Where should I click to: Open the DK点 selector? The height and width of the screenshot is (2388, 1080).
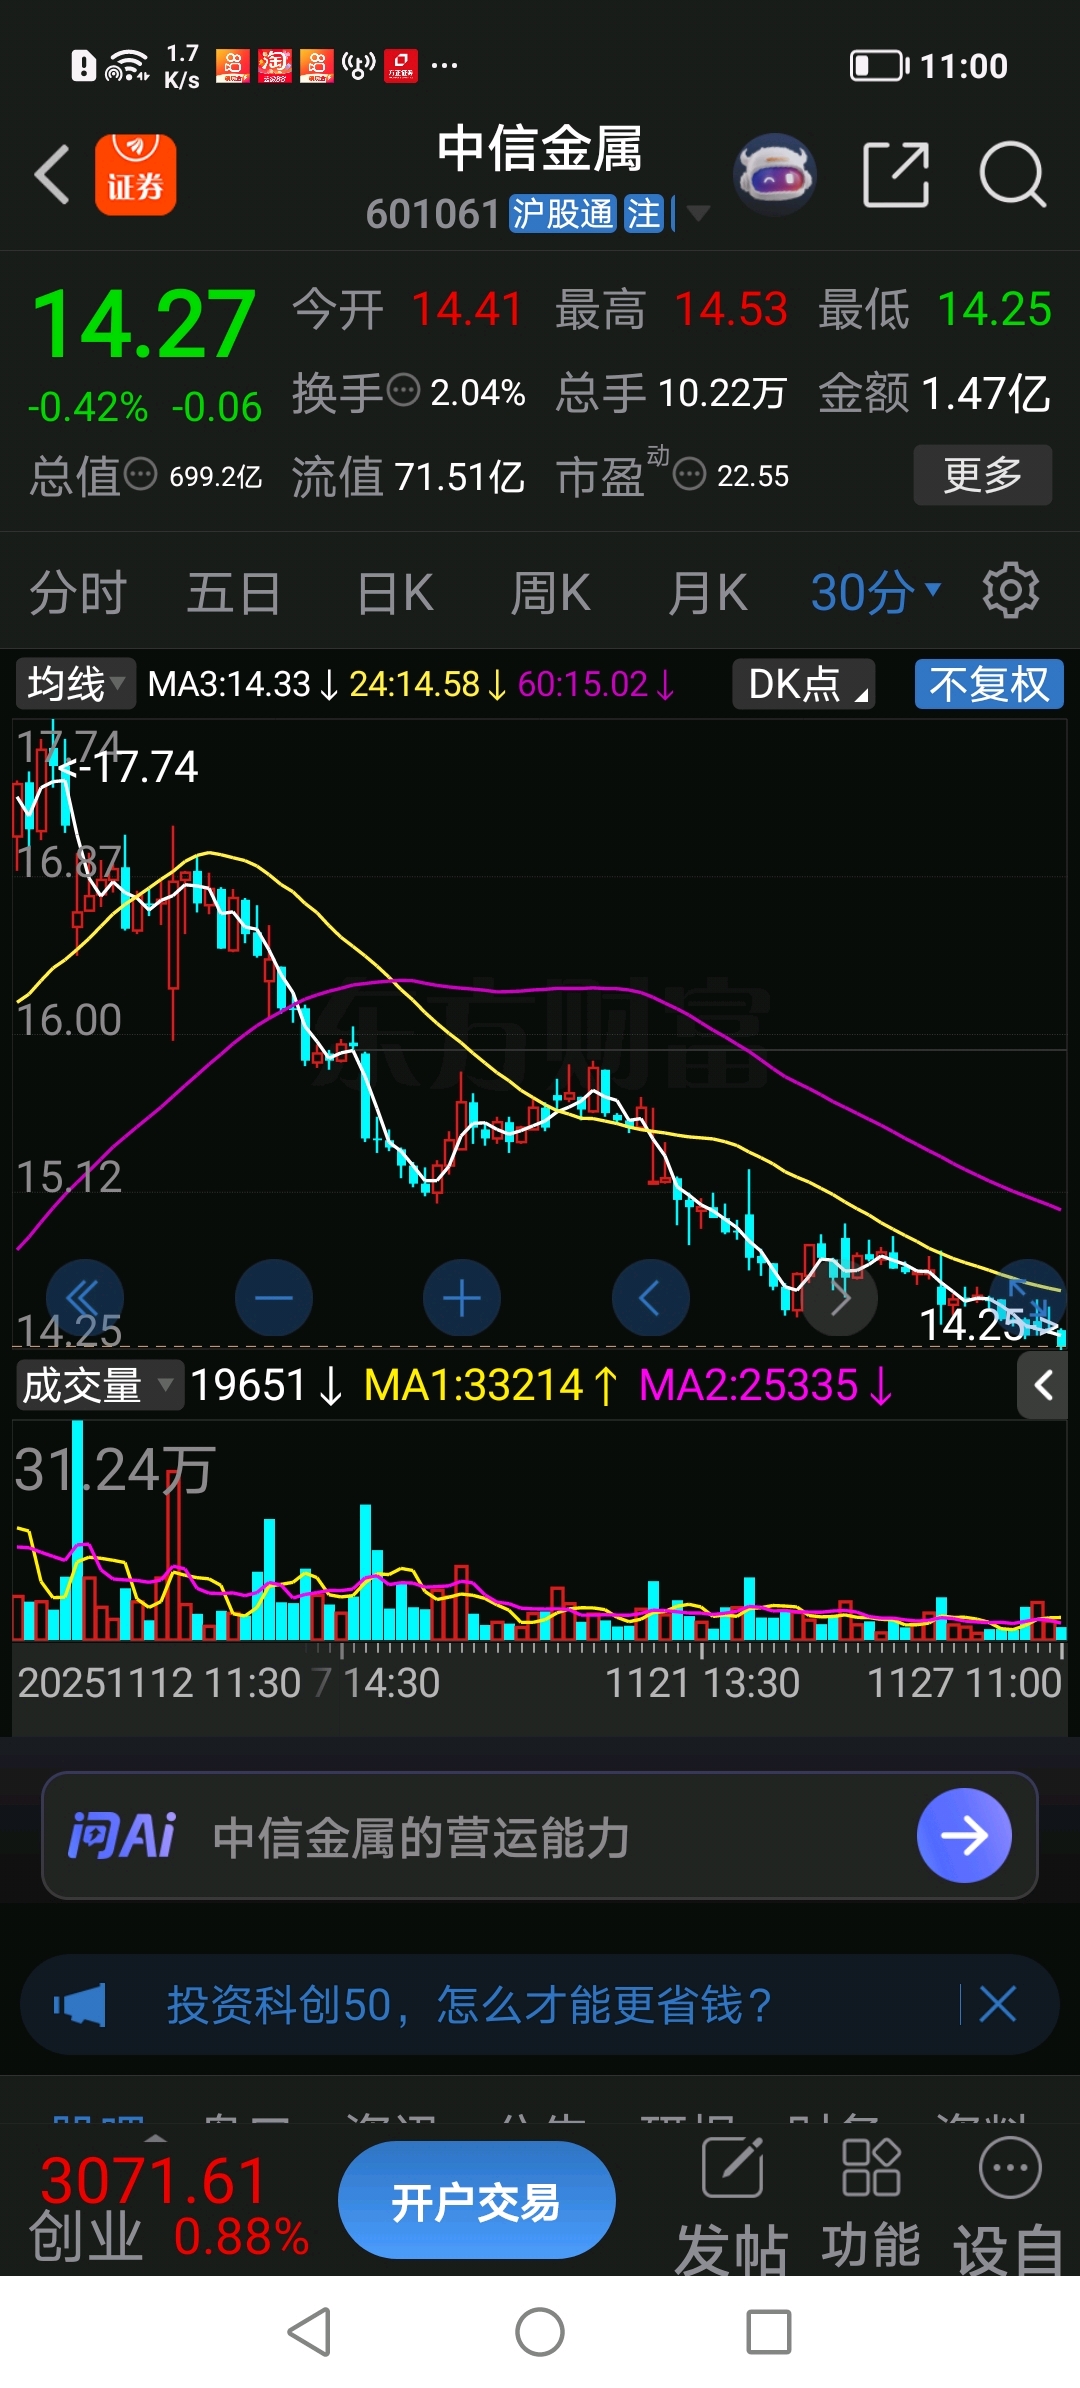click(x=804, y=684)
